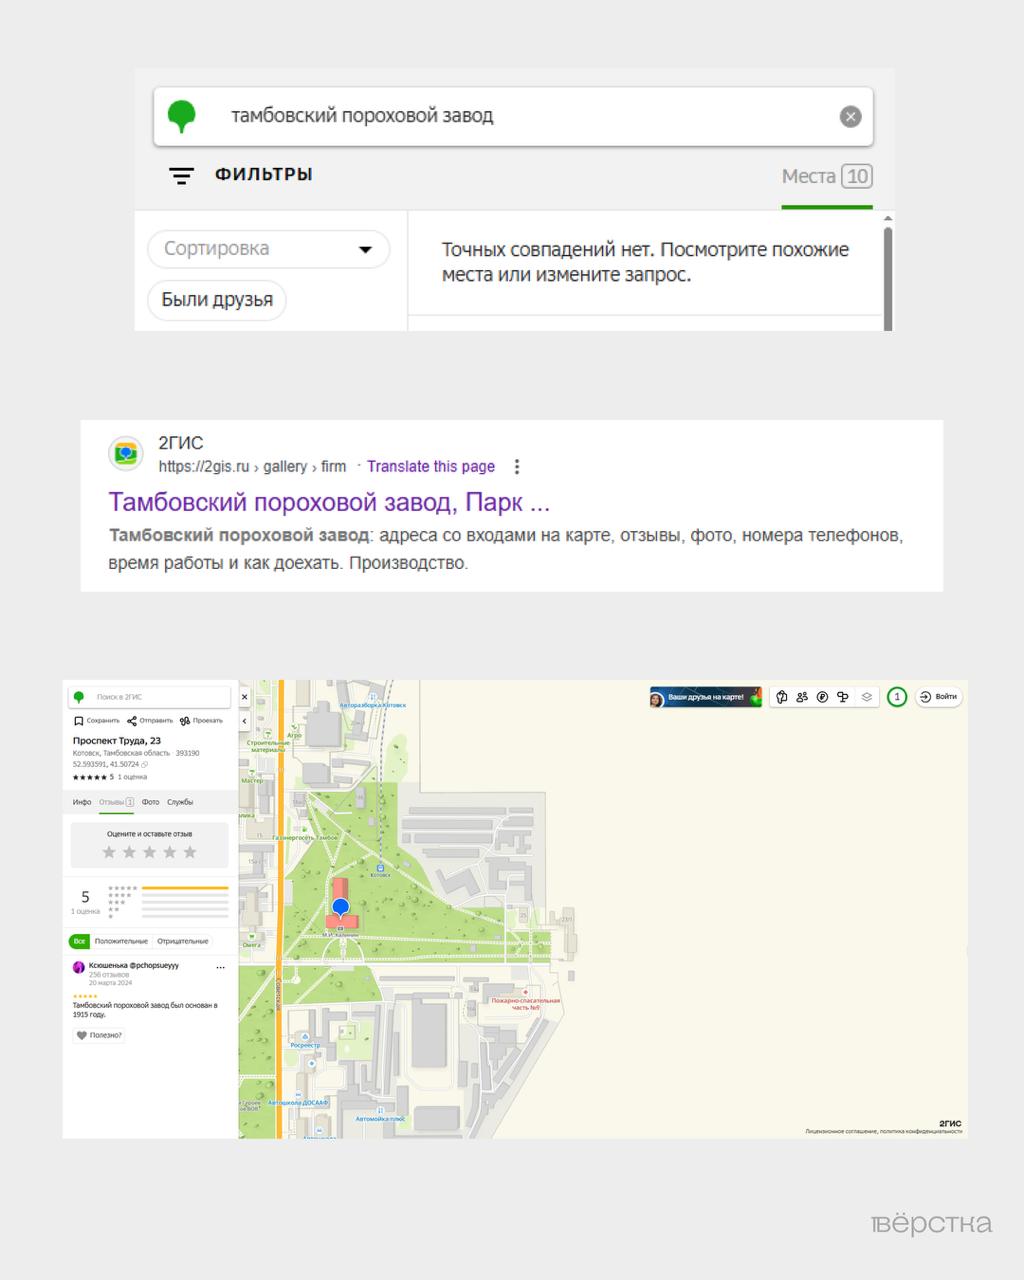The height and width of the screenshot is (1280, 1024).
Task: Show friends on map via the people icon
Action: 802,697
